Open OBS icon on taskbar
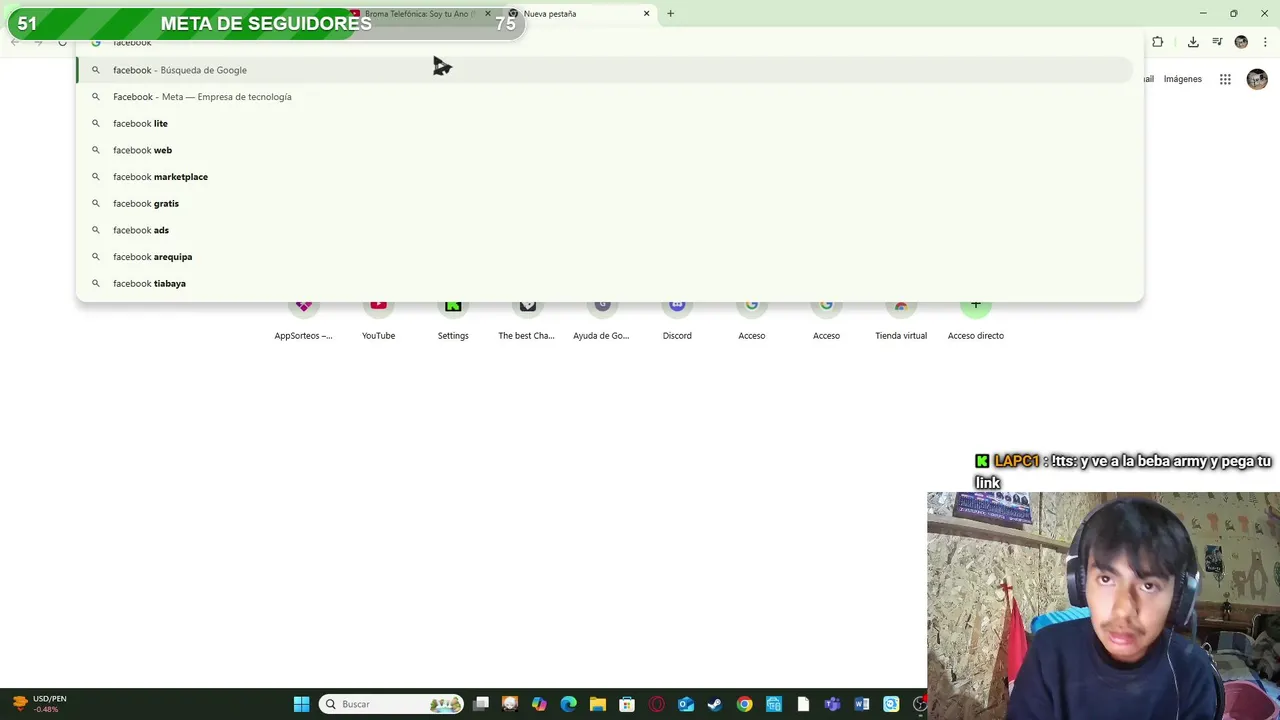The height and width of the screenshot is (720, 1280). coord(920,704)
